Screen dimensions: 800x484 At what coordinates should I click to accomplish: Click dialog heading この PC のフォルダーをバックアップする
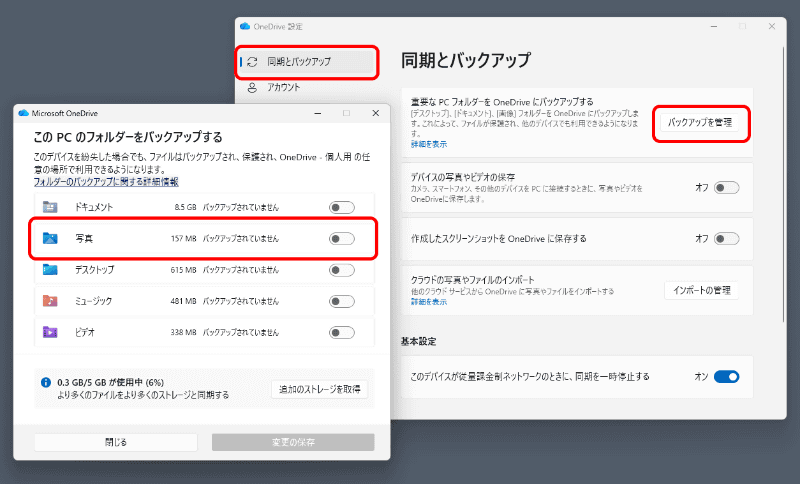[x=128, y=137]
